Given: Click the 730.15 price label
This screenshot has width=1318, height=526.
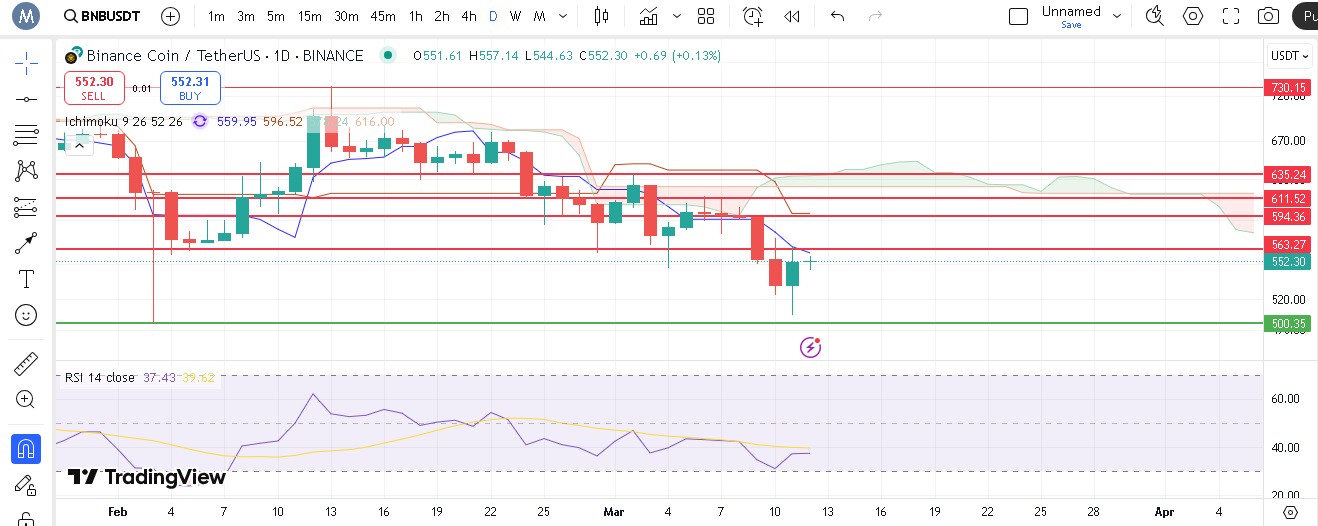Looking at the screenshot, I should [x=1289, y=88].
